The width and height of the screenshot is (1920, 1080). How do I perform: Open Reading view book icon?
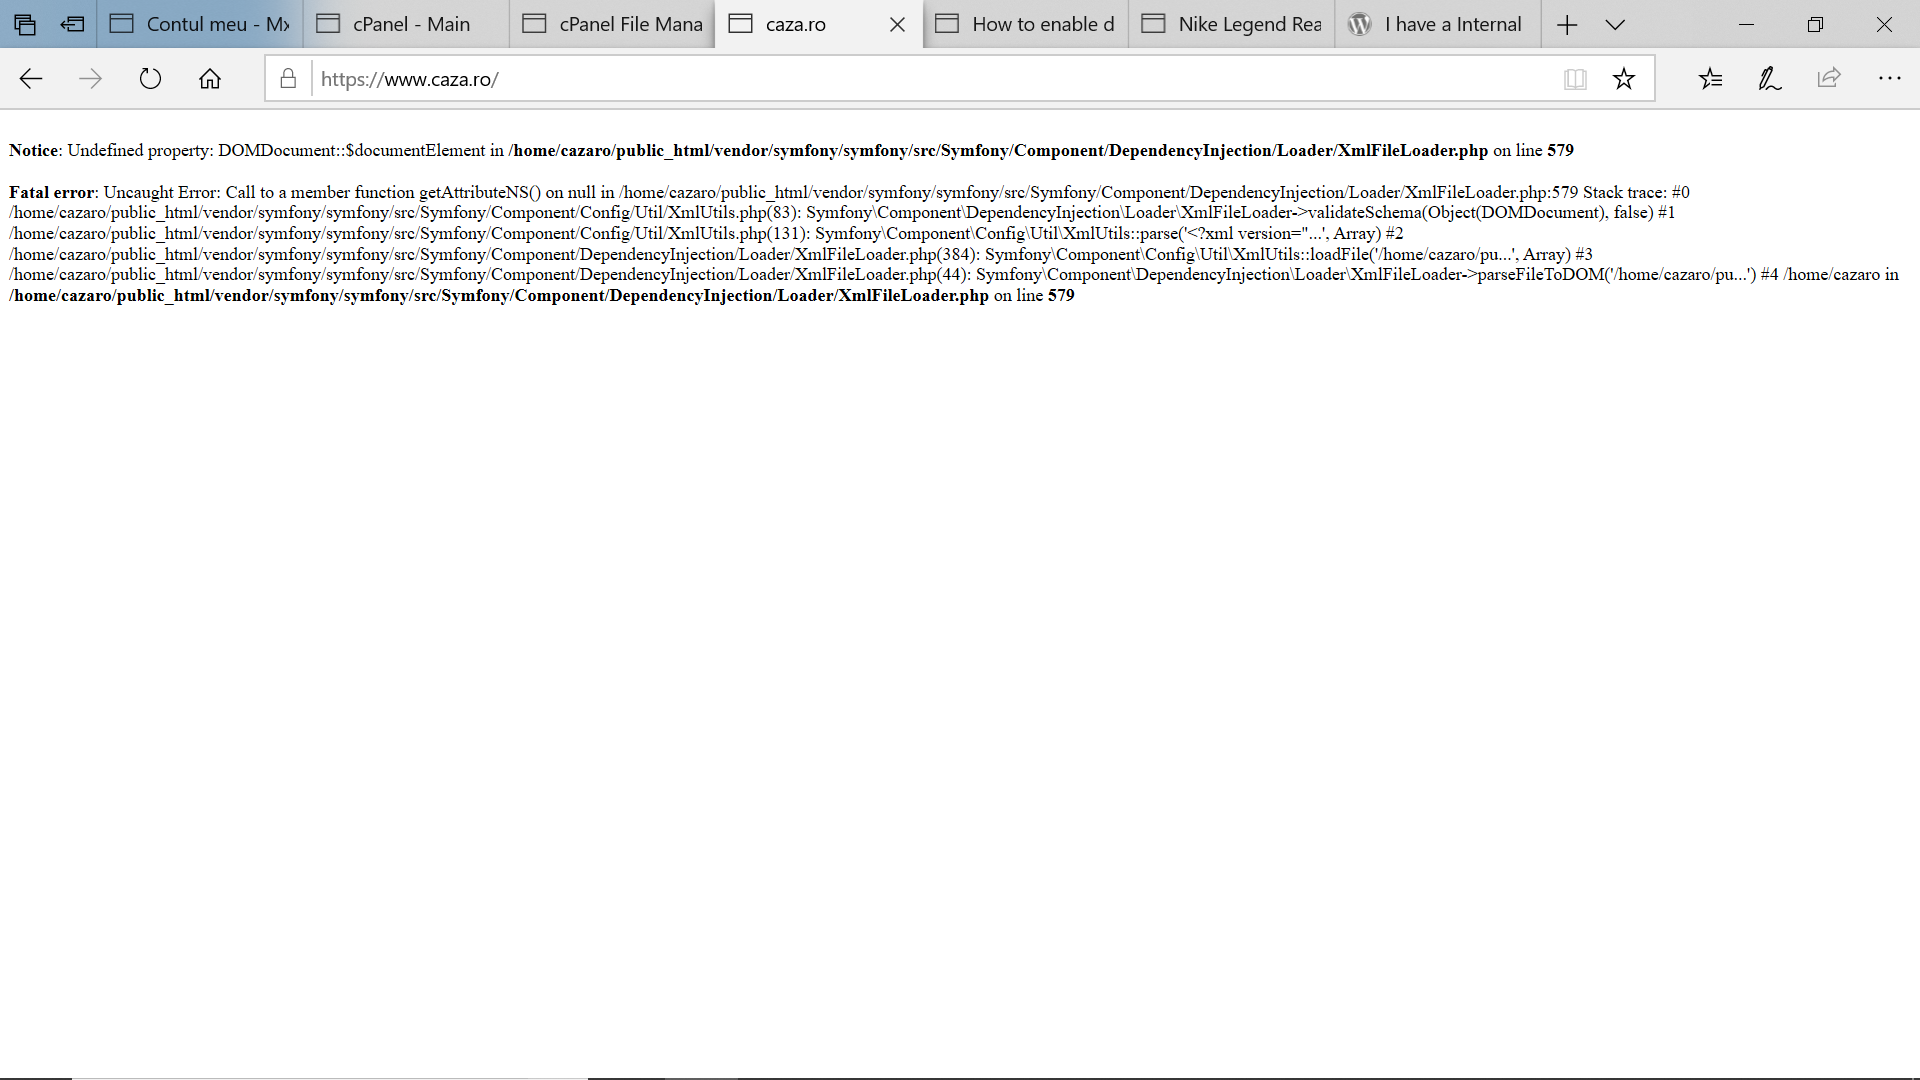[1575, 79]
